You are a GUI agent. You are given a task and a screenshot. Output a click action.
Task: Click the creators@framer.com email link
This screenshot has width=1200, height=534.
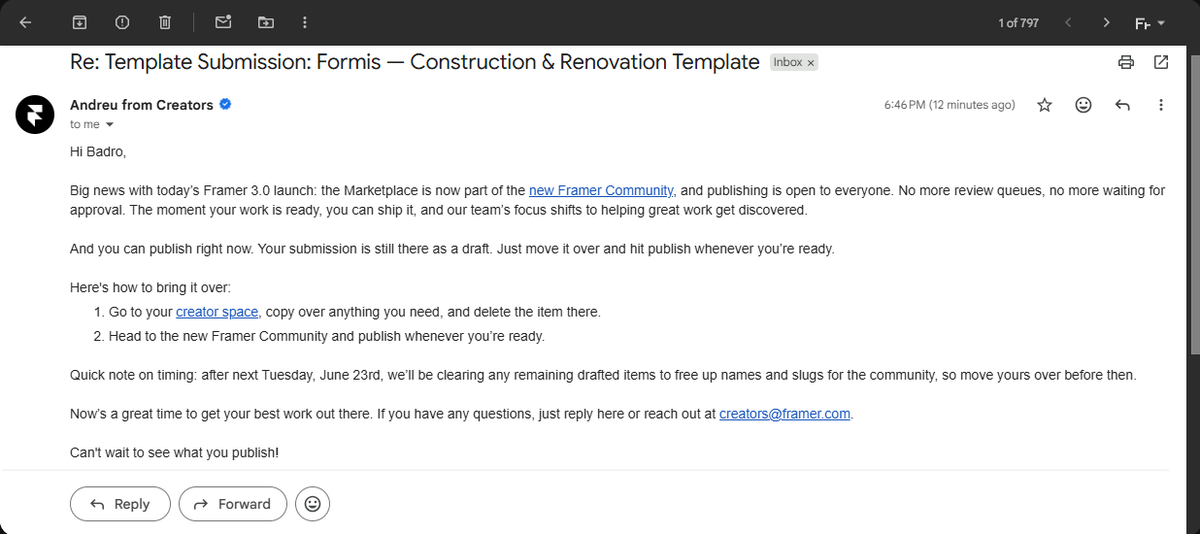(785, 413)
